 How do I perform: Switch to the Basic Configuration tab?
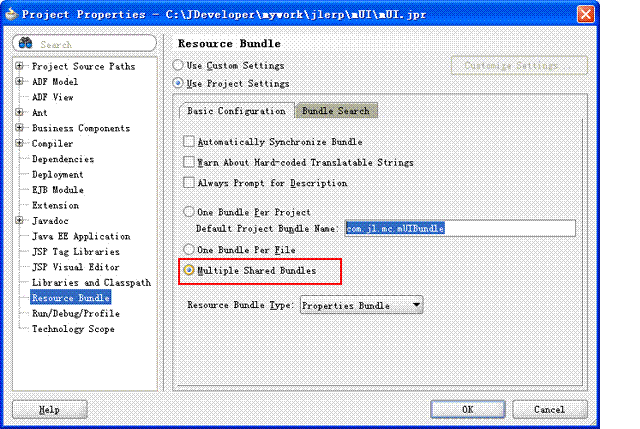tap(236, 111)
